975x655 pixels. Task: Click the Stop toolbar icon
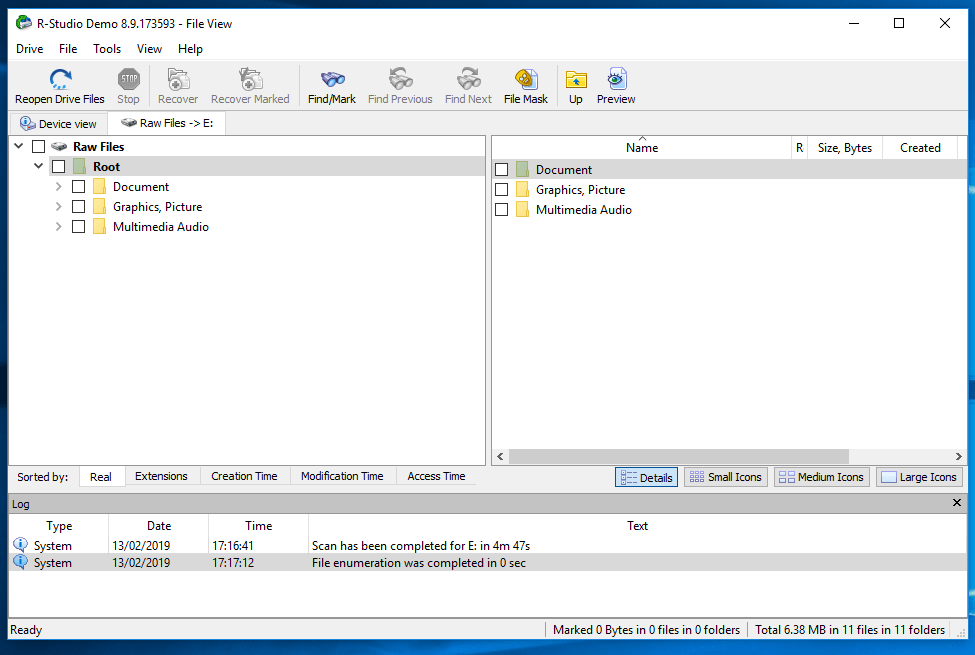pos(129,79)
